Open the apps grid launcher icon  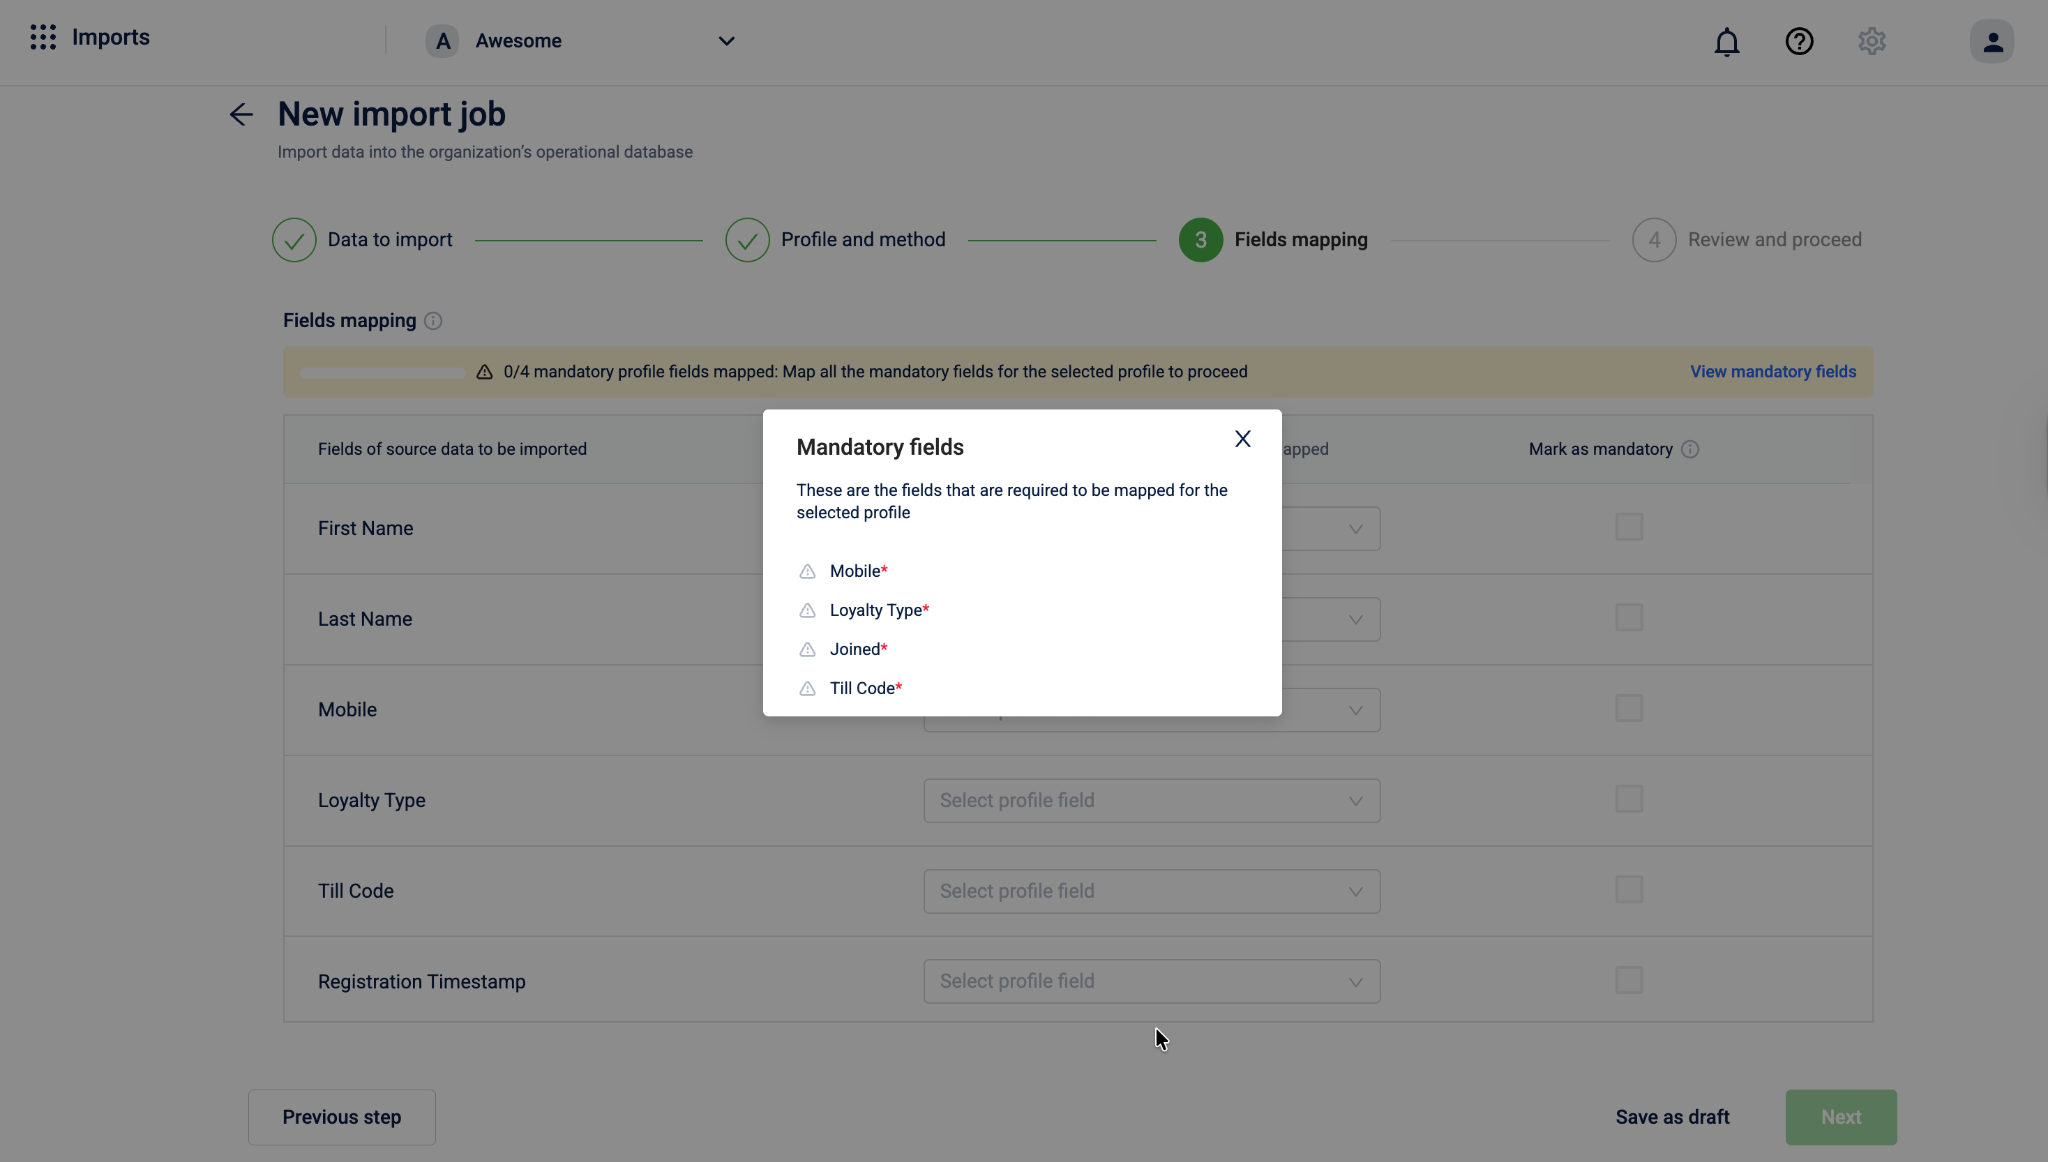point(43,38)
